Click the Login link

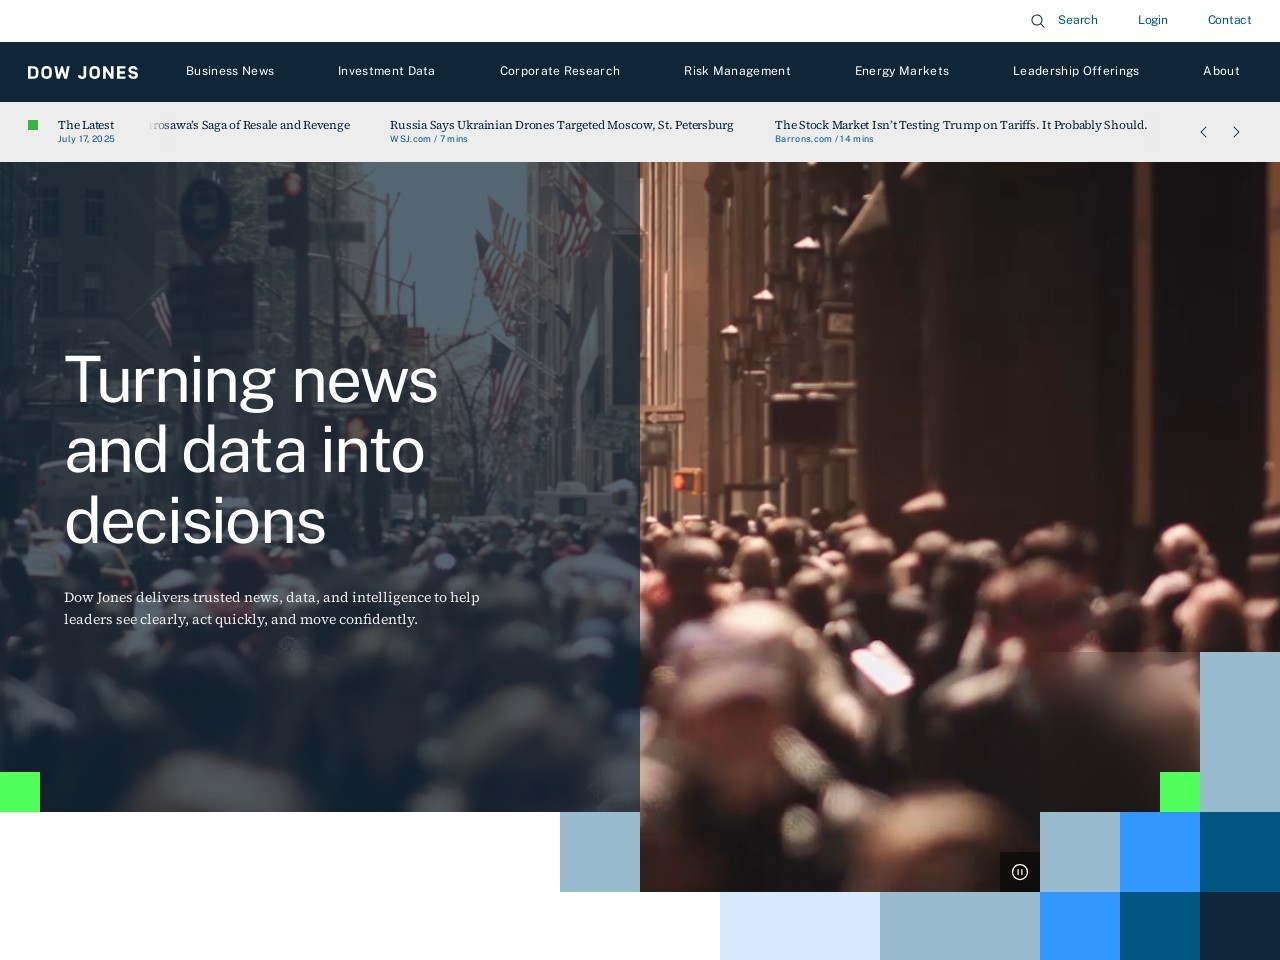[x=1152, y=20]
